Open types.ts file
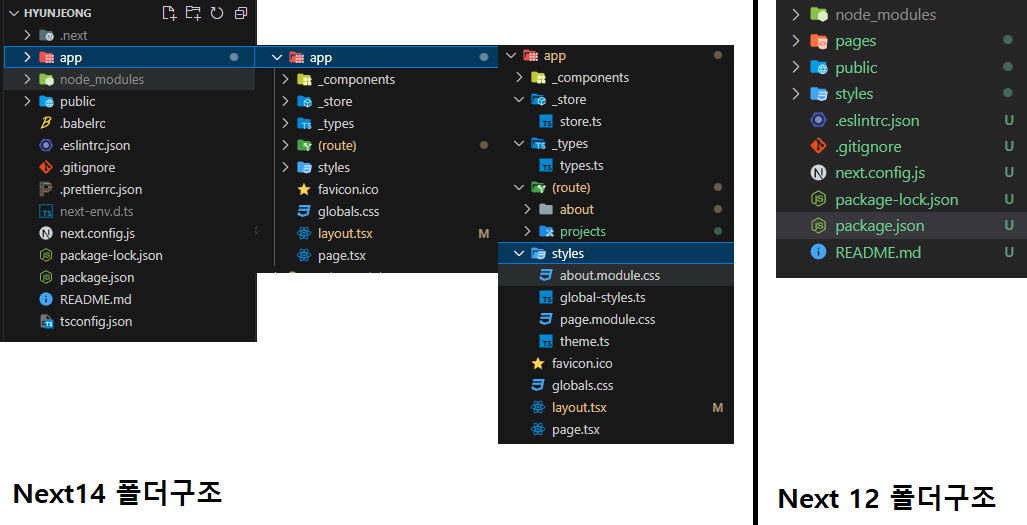 pos(582,166)
